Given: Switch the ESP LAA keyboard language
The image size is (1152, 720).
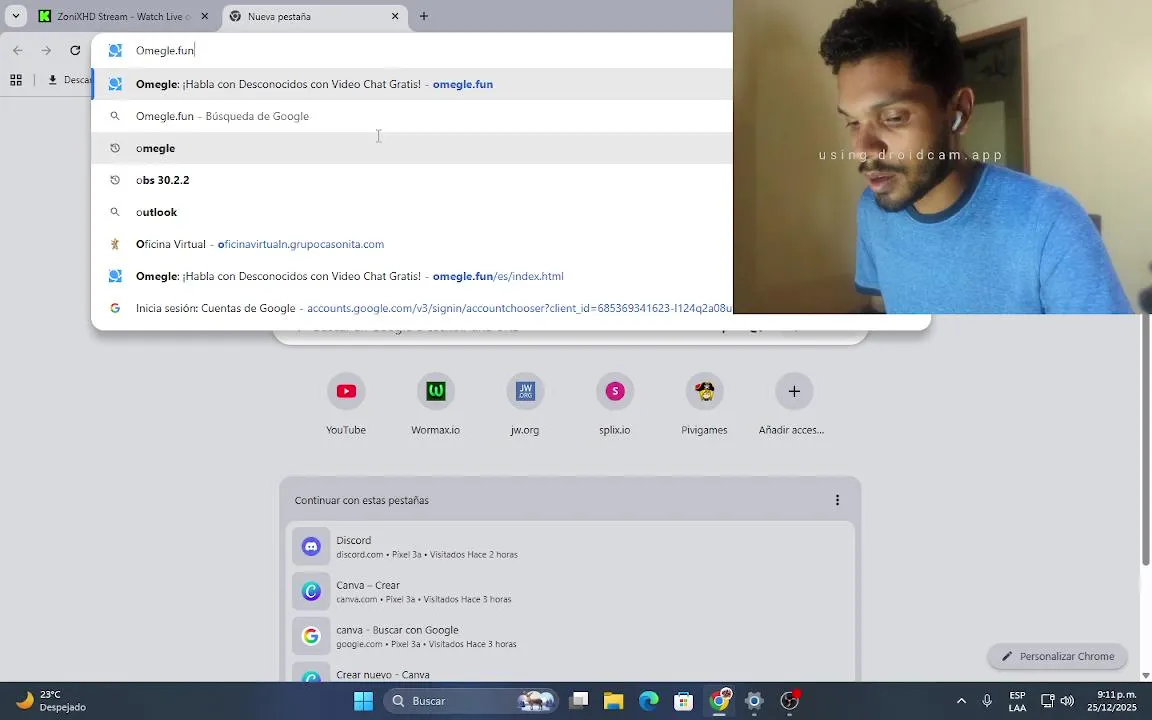Looking at the screenshot, I should 1018,701.
